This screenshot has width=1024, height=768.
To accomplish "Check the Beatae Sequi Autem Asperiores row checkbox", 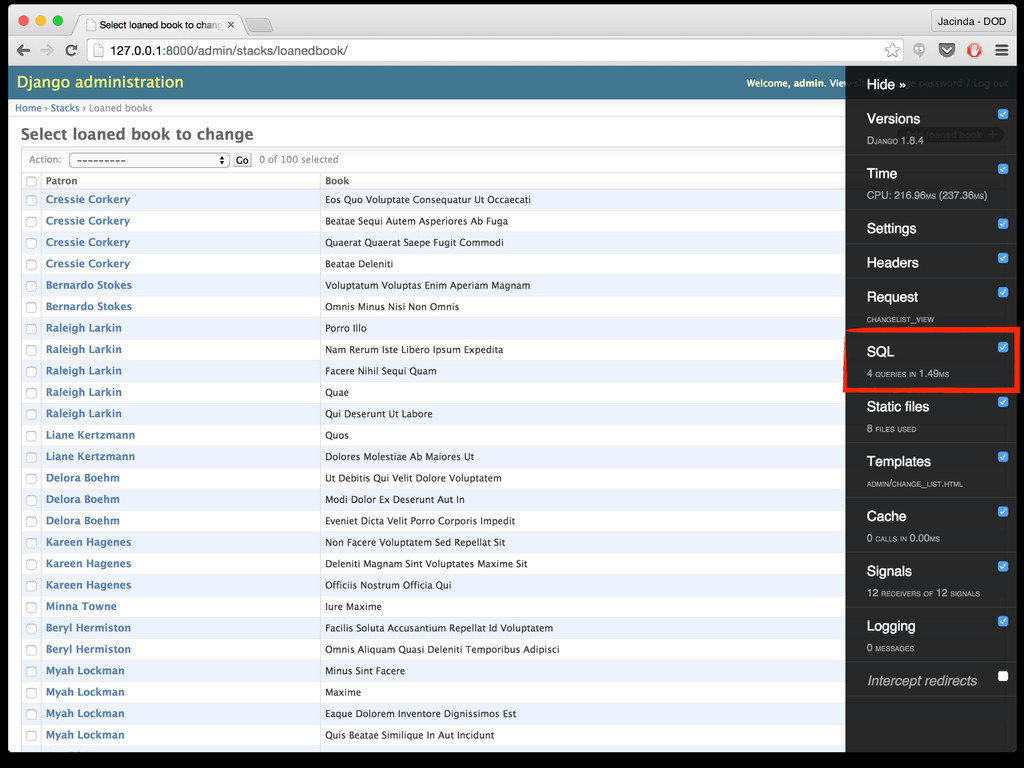I will click(x=31, y=221).
